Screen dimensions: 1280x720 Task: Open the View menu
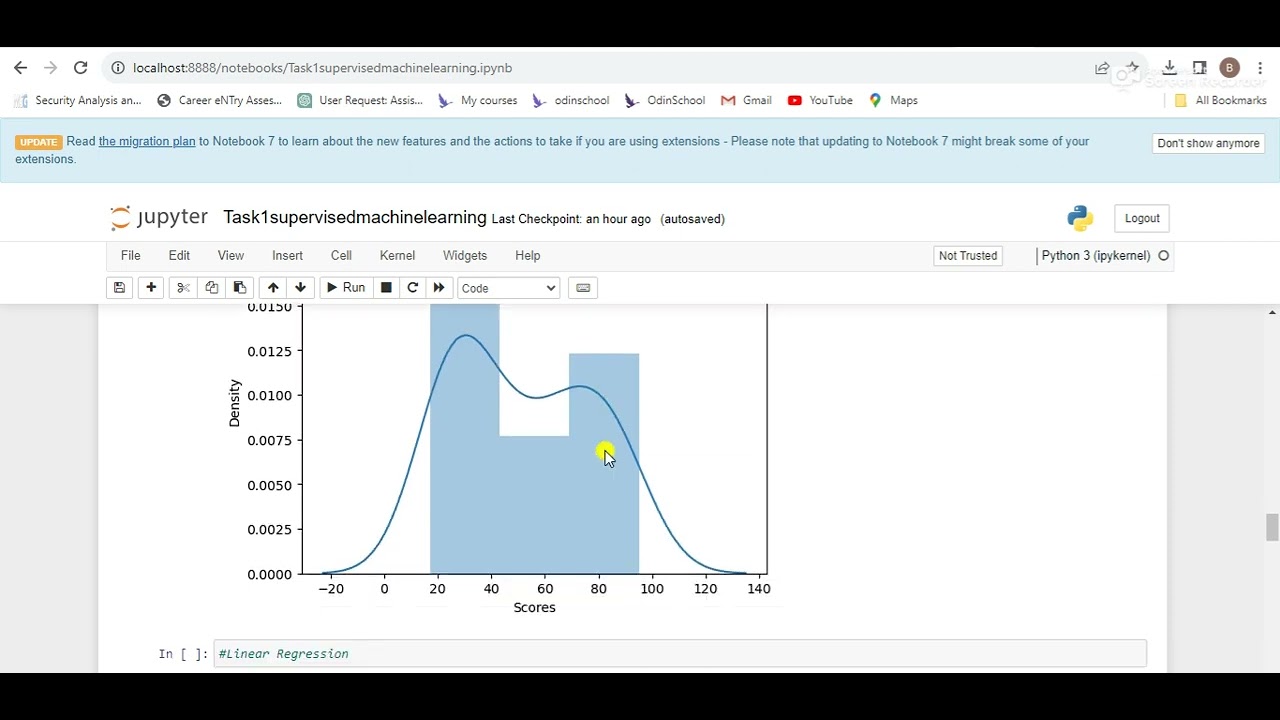coord(231,256)
